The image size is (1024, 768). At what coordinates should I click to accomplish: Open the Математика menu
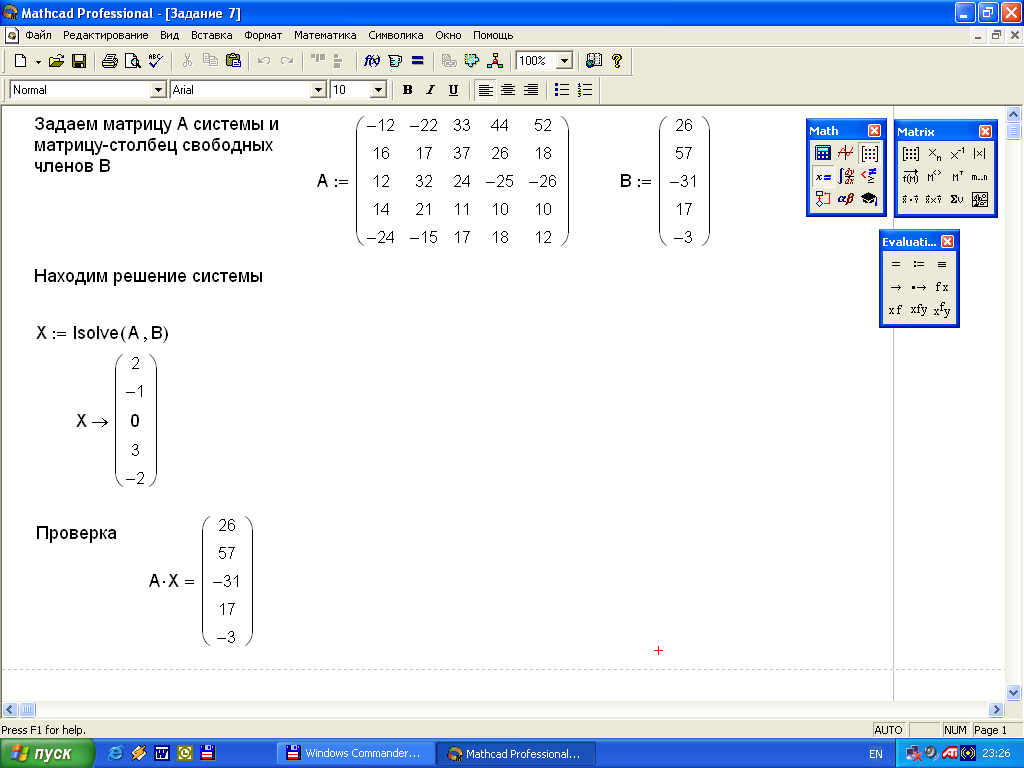pyautogui.click(x=325, y=35)
